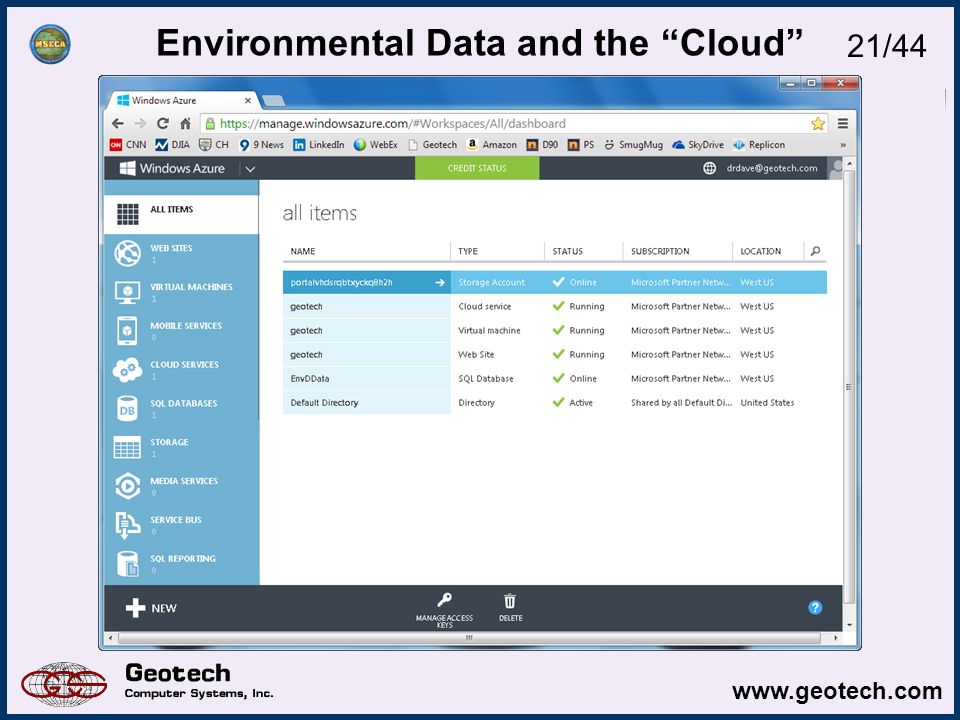The width and height of the screenshot is (960, 720).
Task: Open the WebEx bookmark
Action: coord(375,144)
